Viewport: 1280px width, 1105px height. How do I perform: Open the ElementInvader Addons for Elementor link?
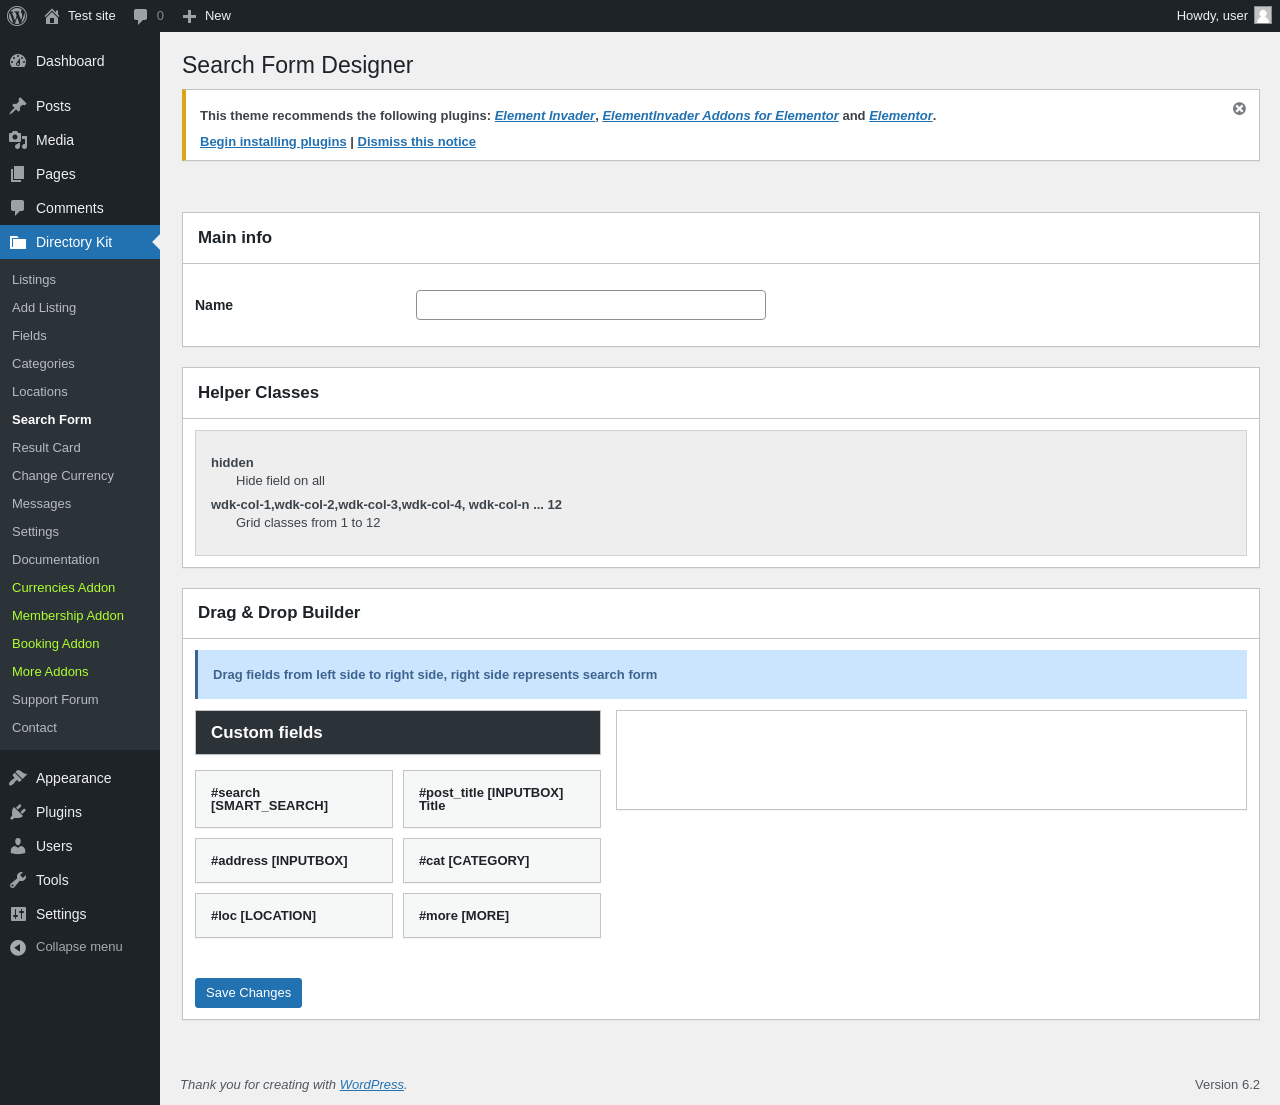coord(720,116)
